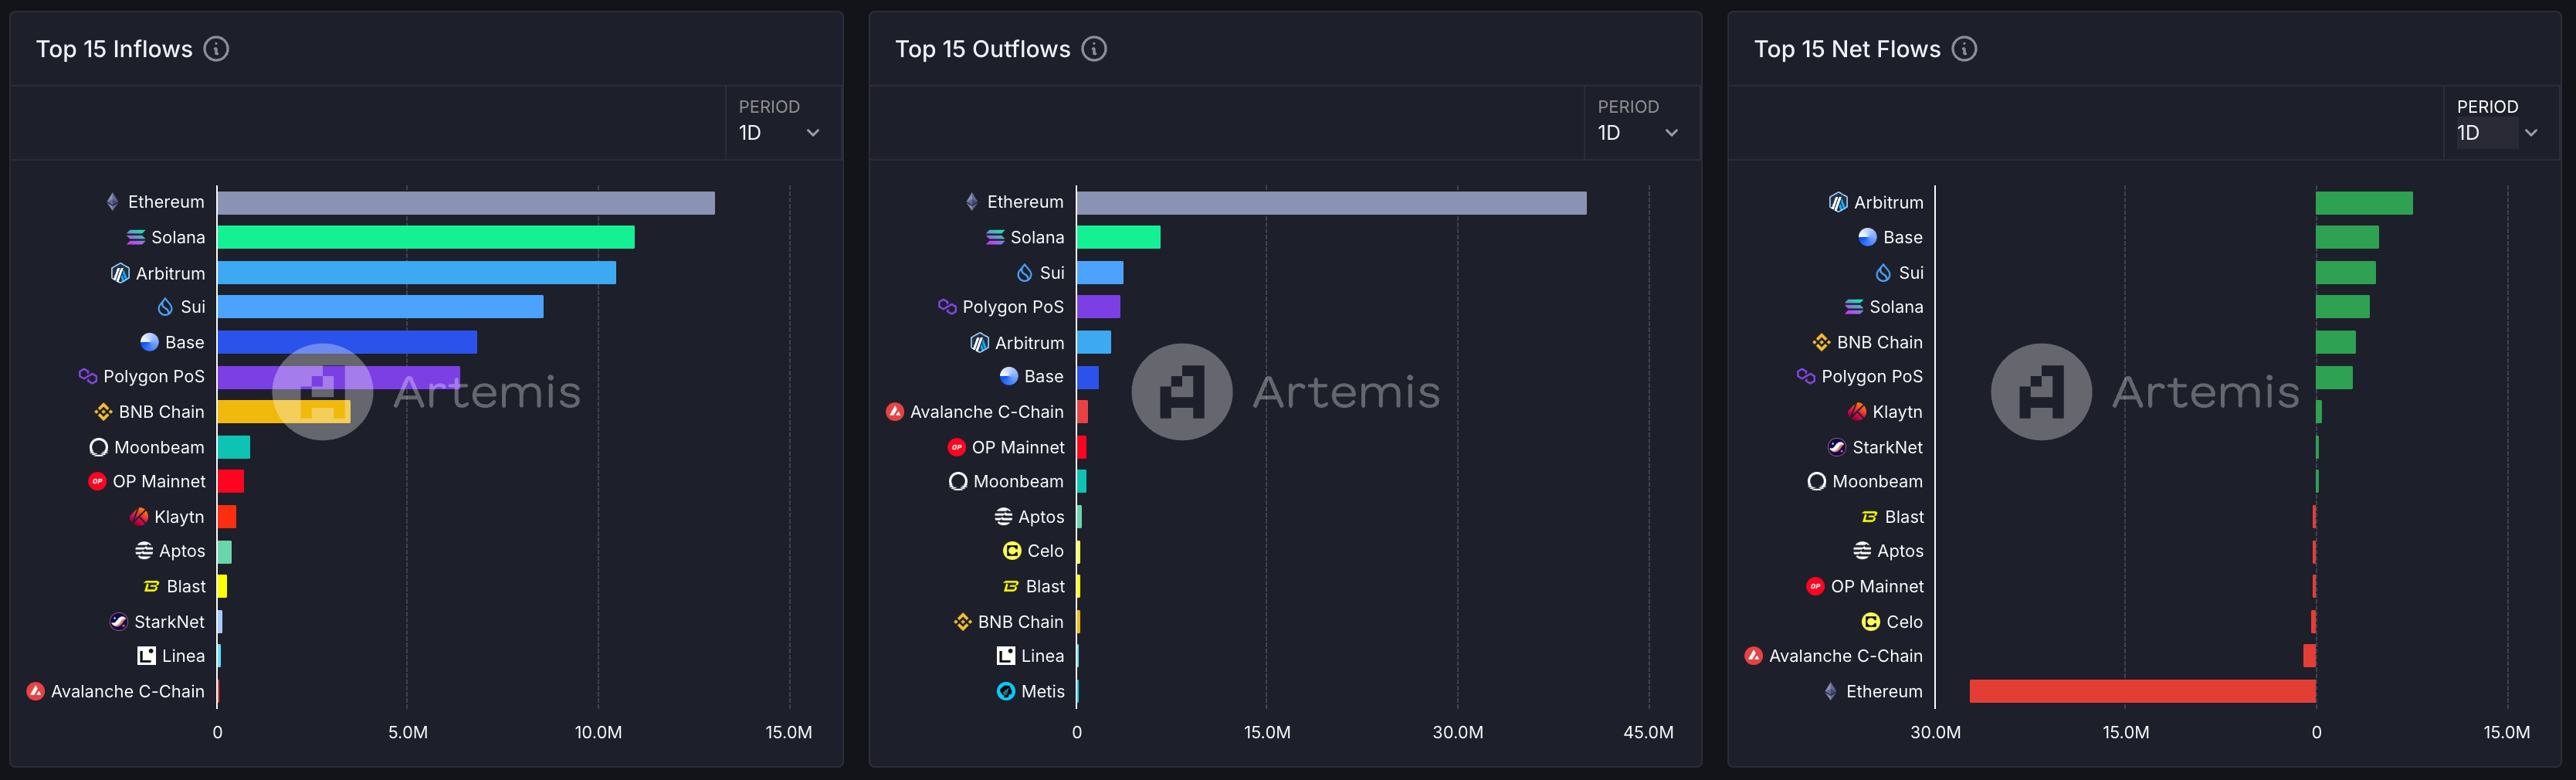This screenshot has width=2576, height=780.
Task: Click the Metis logo in the Outflows chart
Action: click(1006, 691)
